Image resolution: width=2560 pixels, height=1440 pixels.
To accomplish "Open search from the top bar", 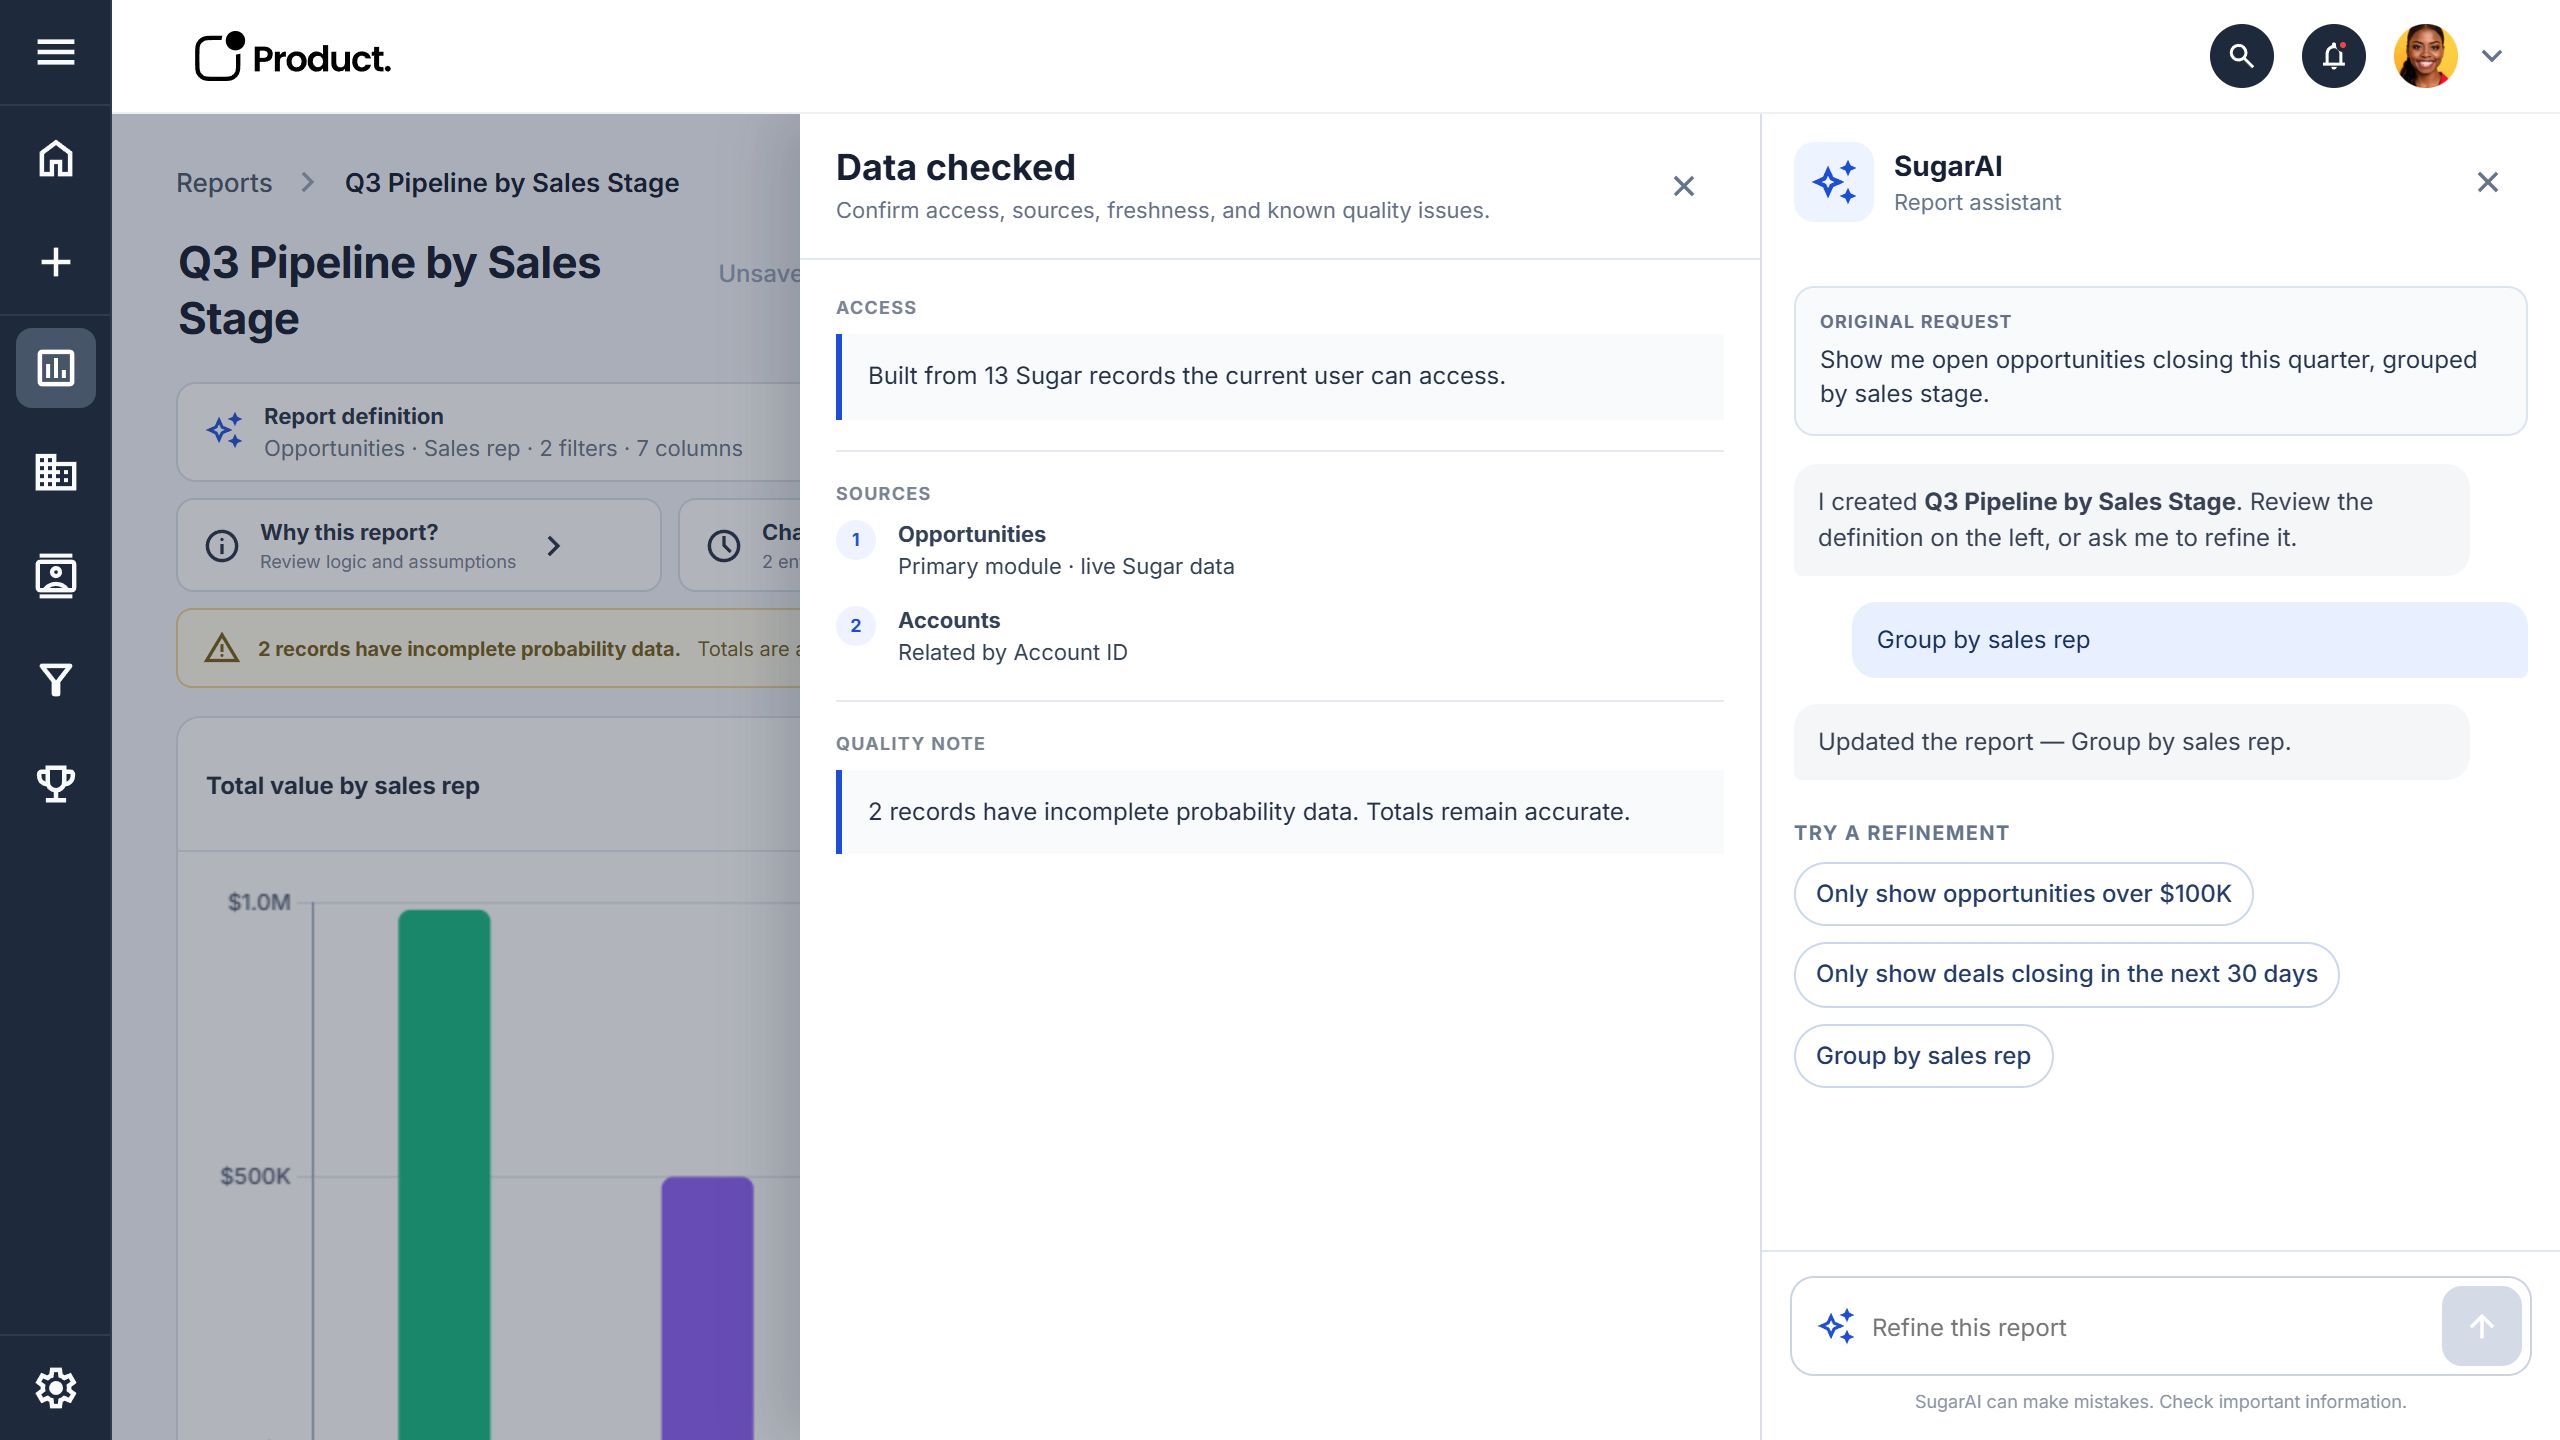I will pyautogui.click(x=2241, y=56).
